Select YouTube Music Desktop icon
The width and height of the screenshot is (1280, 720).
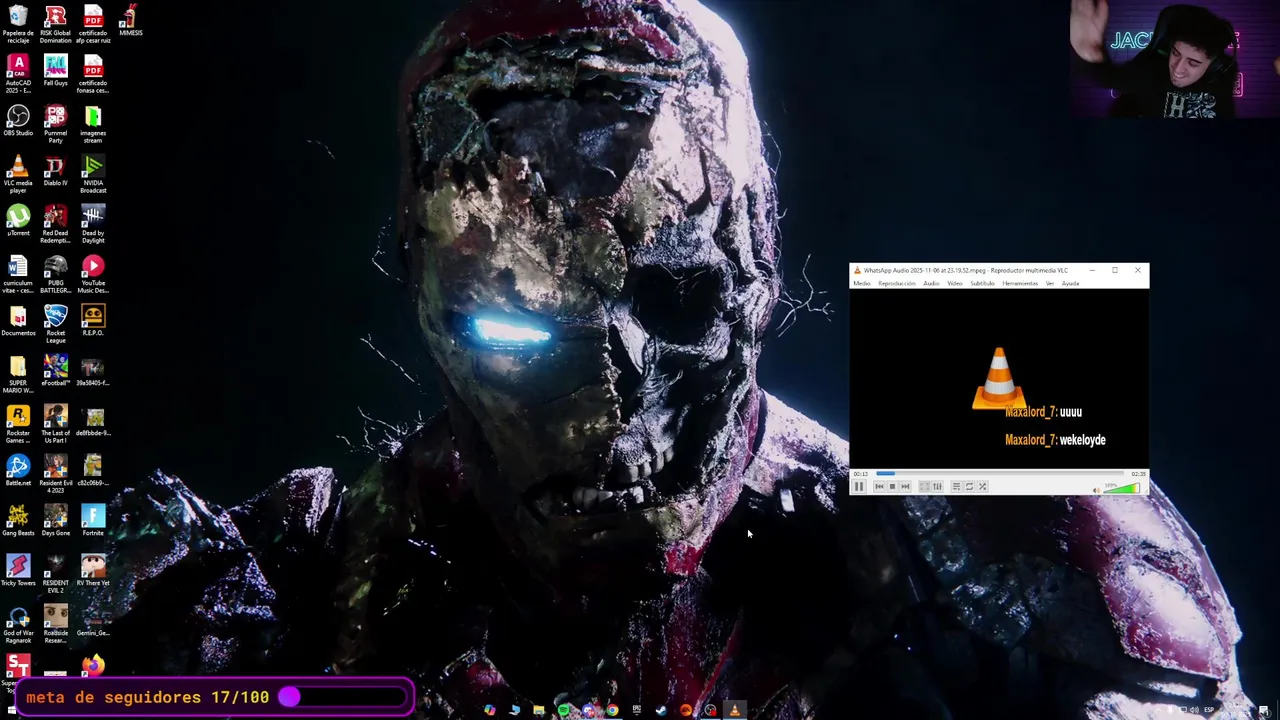pos(93,275)
